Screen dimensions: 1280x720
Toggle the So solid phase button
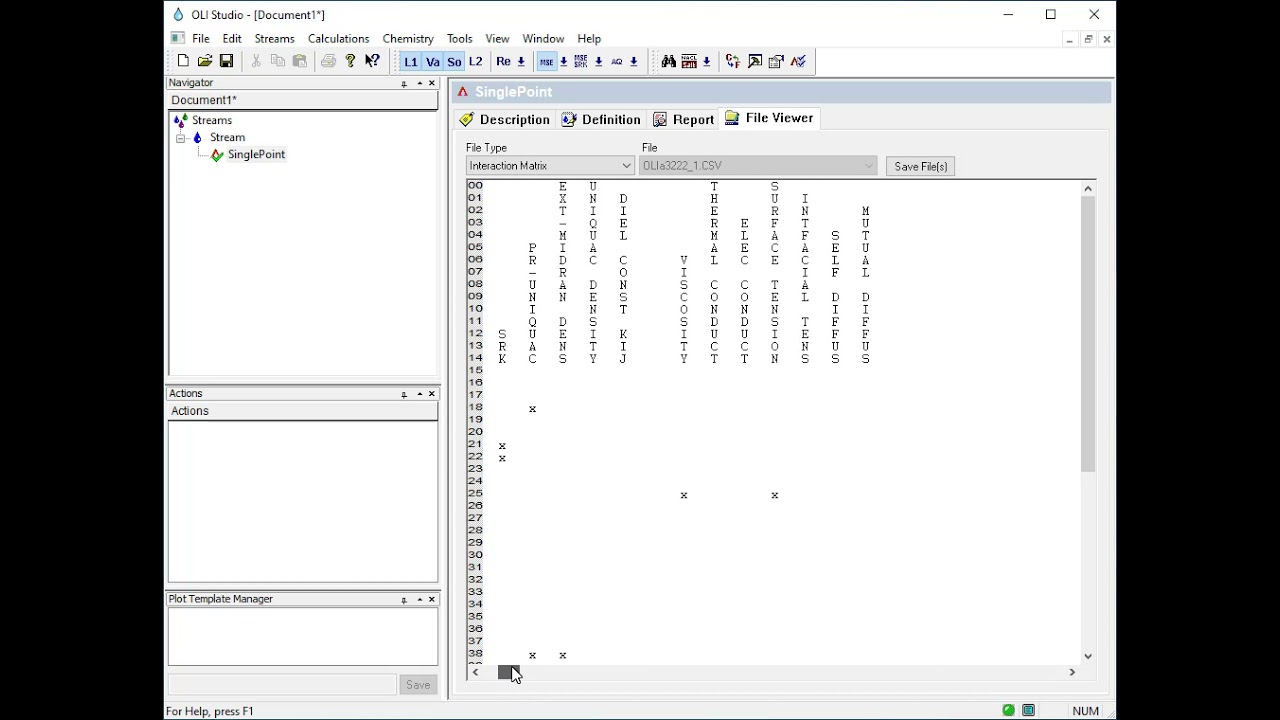coord(454,62)
